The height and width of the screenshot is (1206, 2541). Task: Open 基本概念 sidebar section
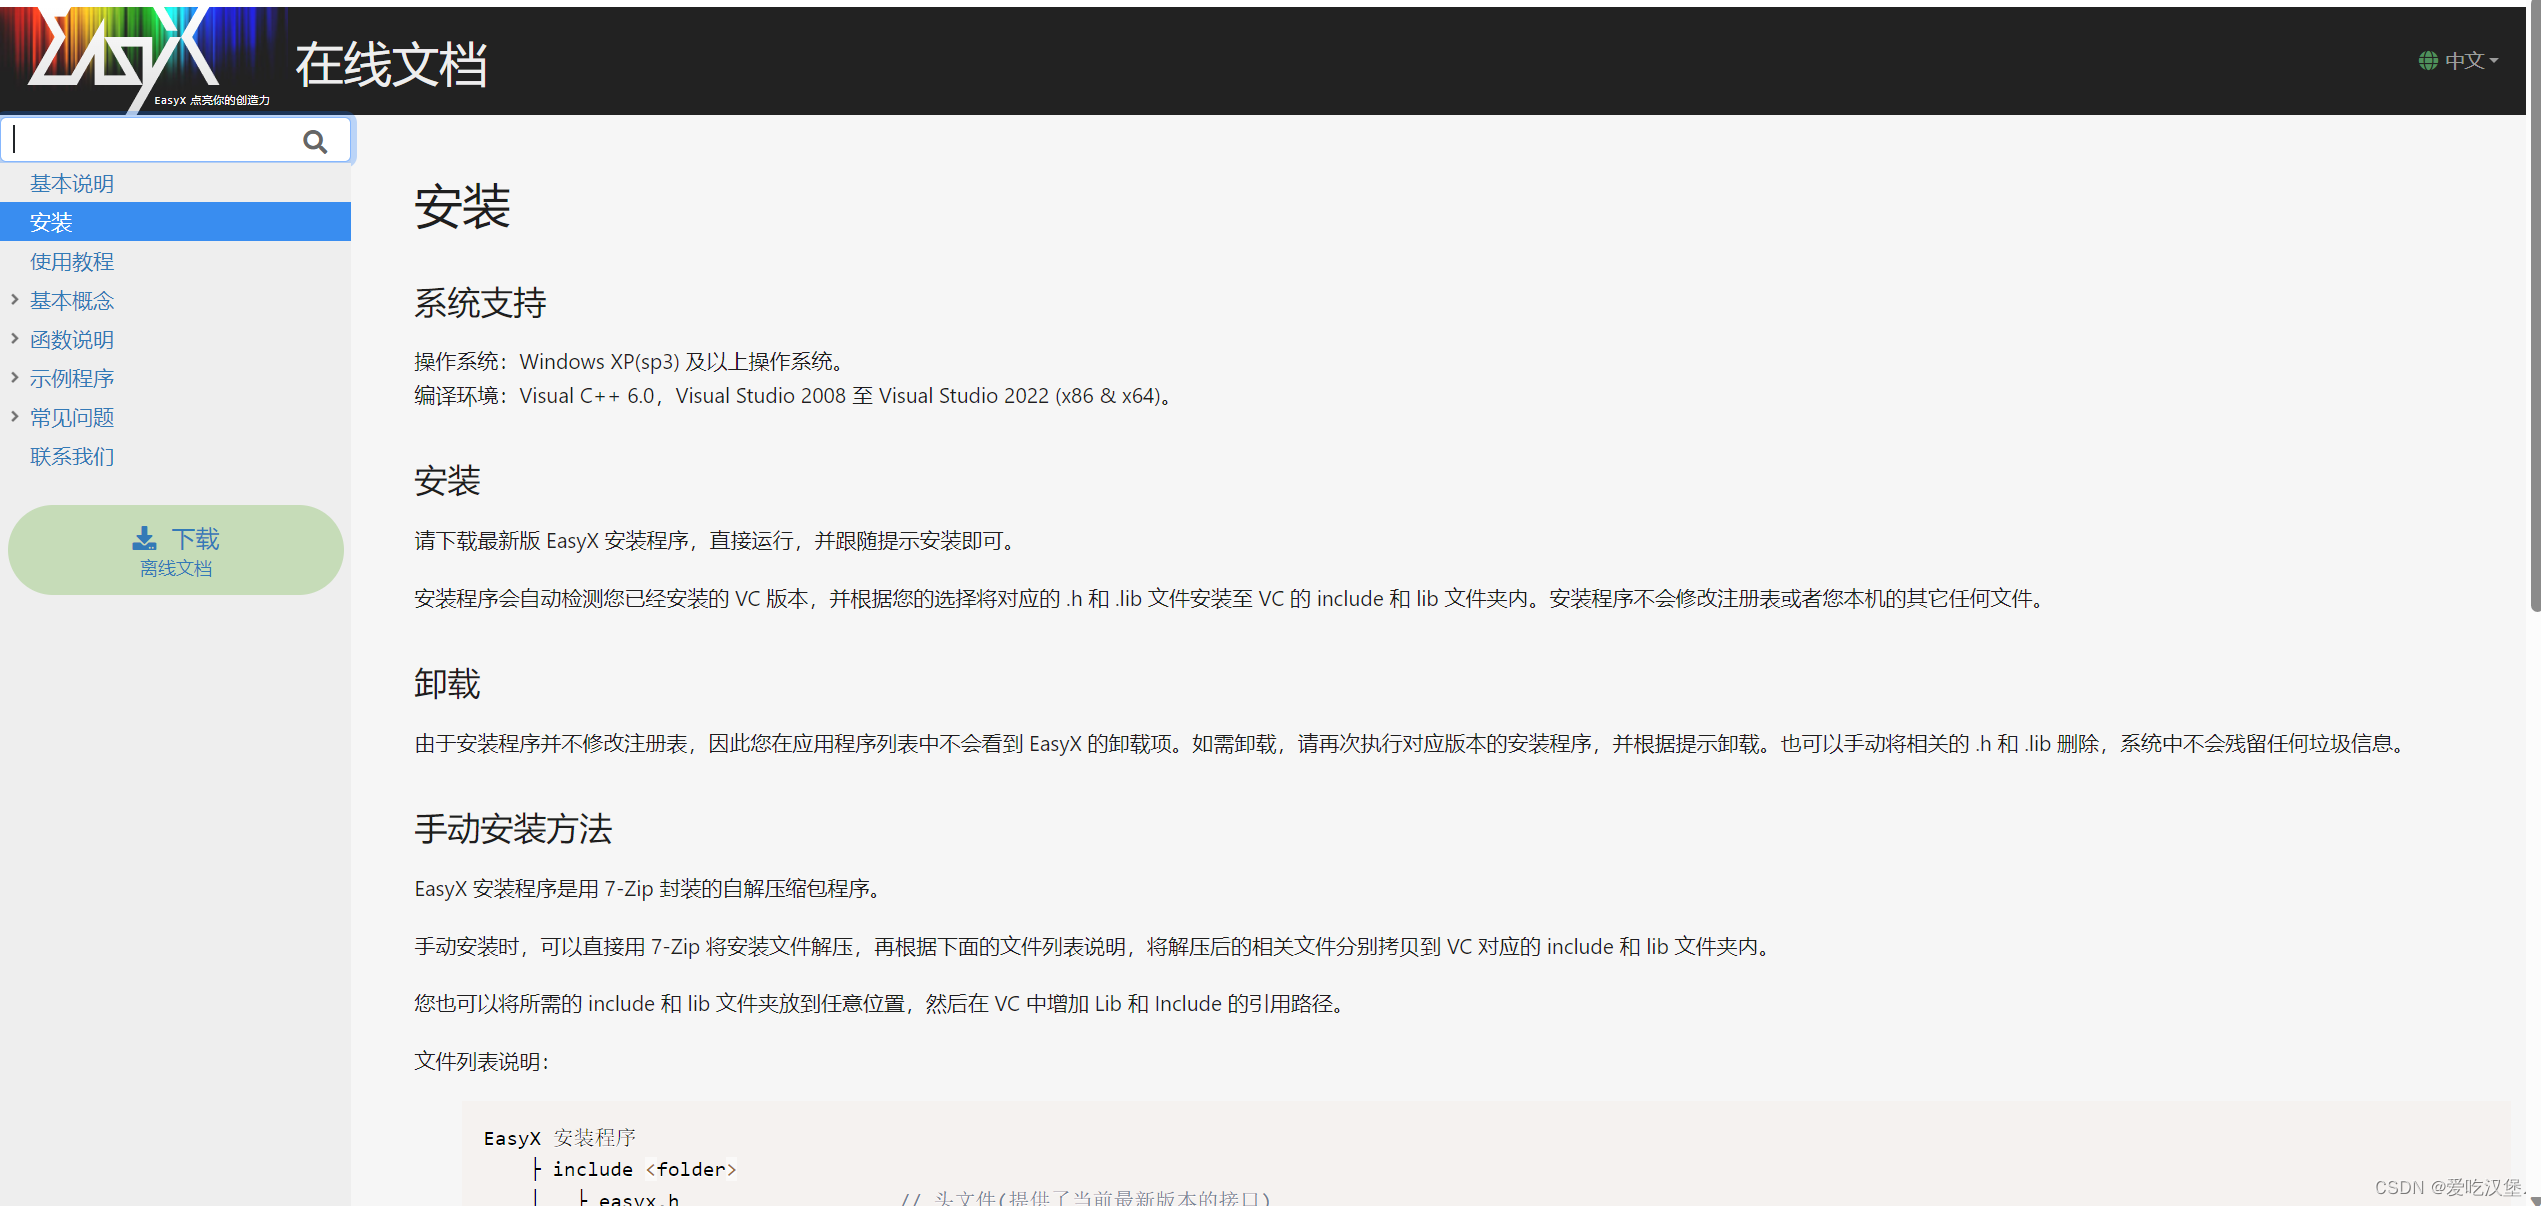(x=72, y=300)
